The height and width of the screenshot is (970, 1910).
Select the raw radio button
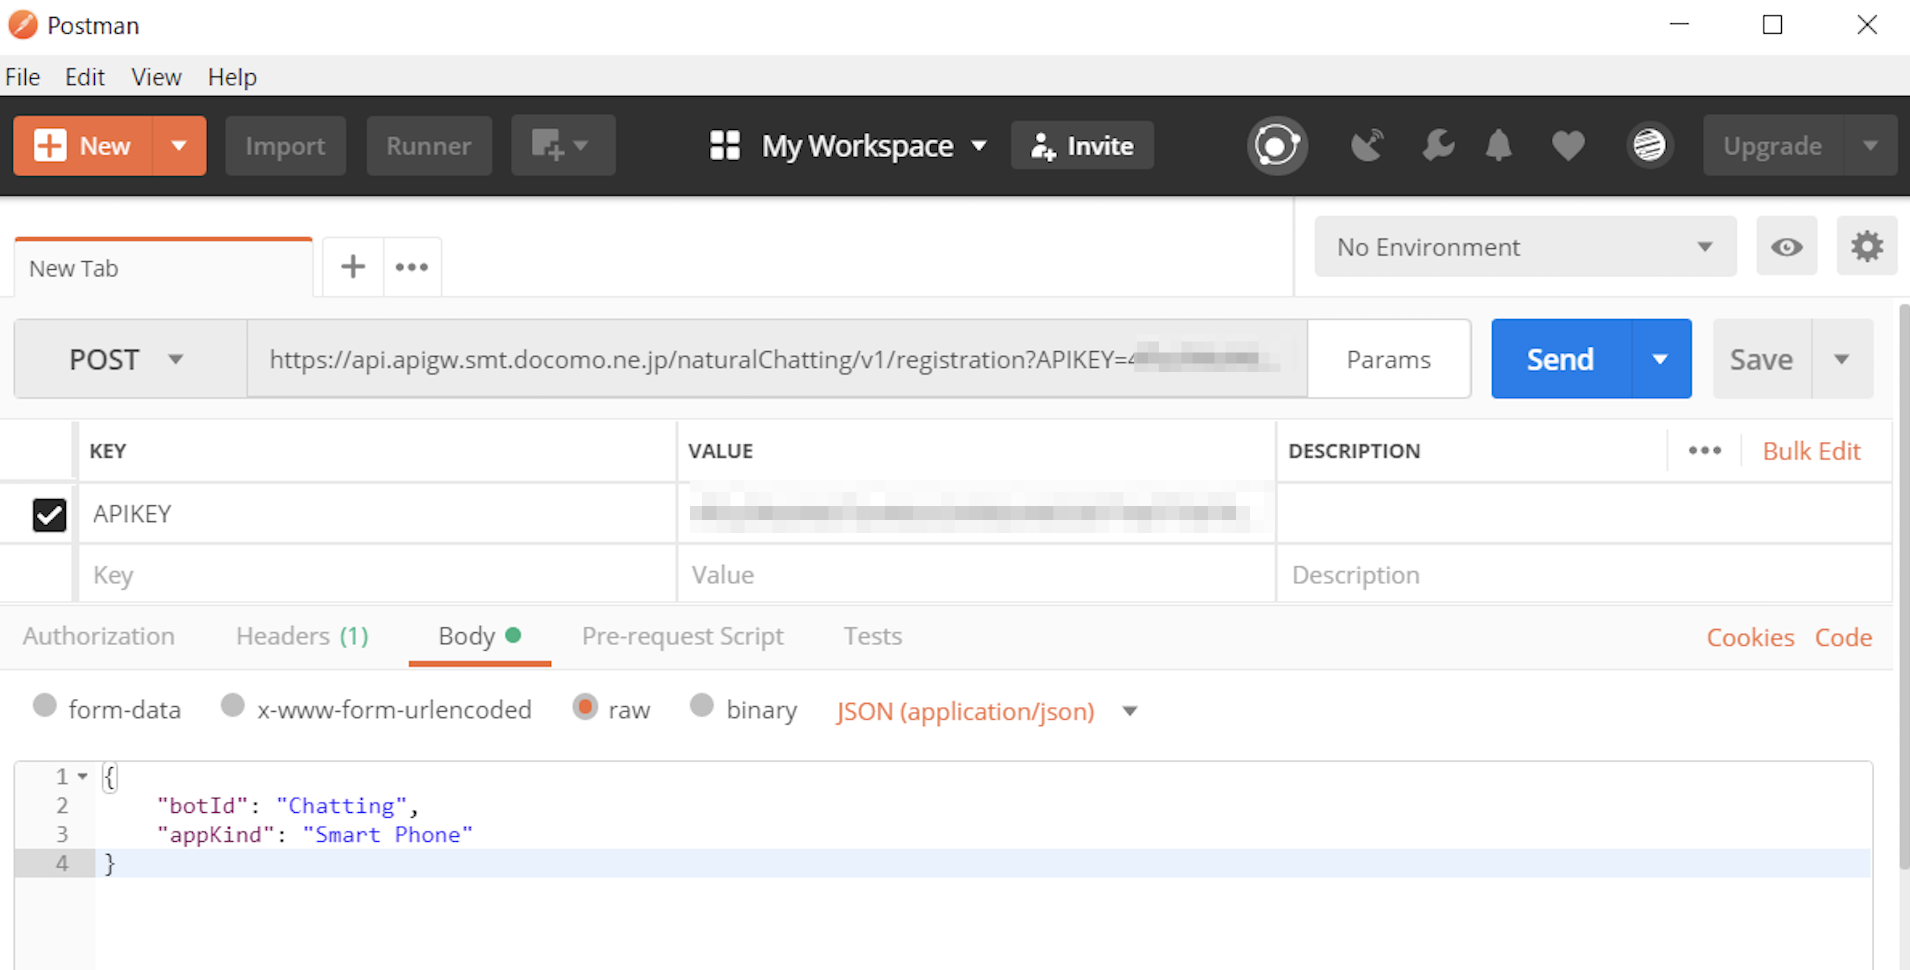pyautogui.click(x=585, y=706)
